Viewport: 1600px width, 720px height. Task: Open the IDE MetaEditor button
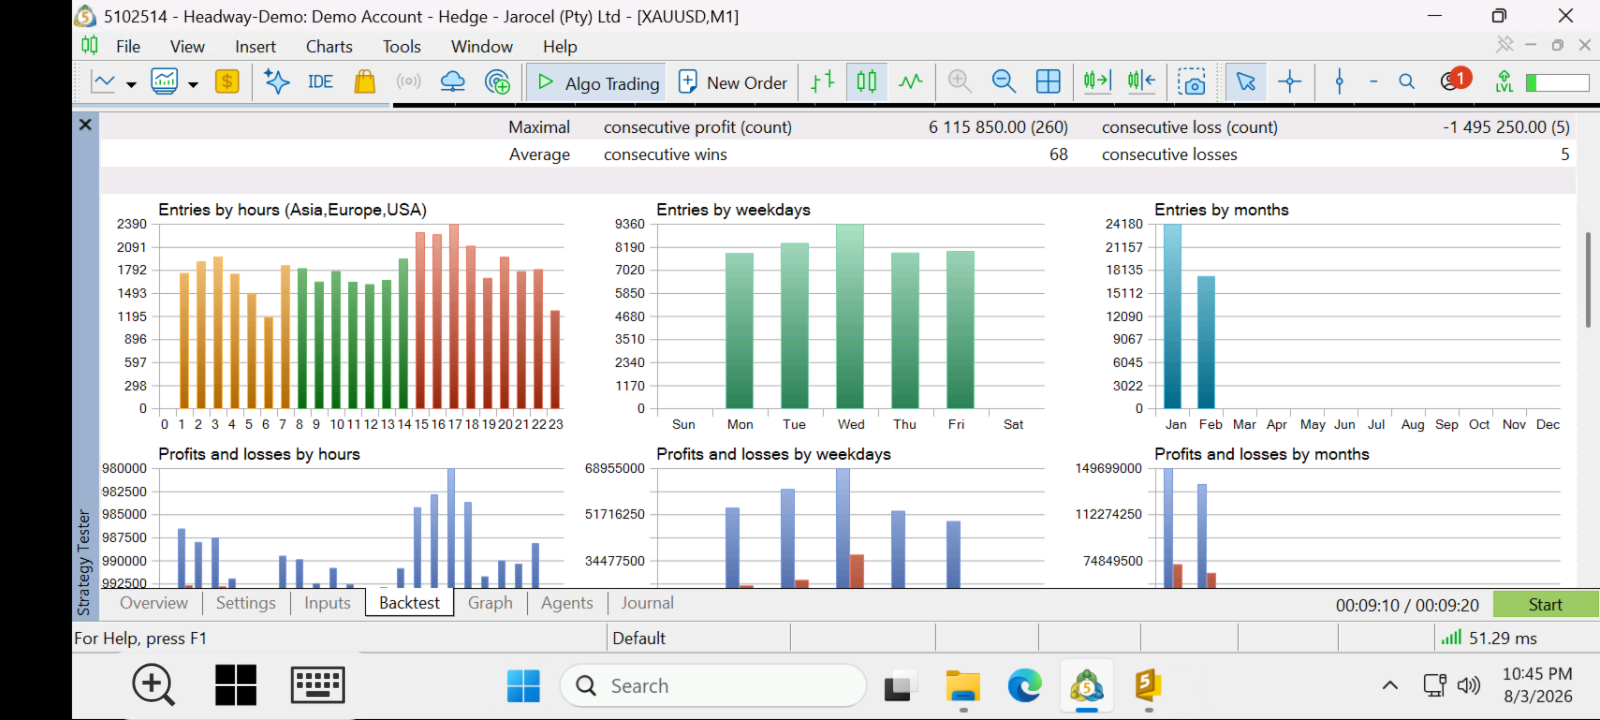pyautogui.click(x=320, y=82)
